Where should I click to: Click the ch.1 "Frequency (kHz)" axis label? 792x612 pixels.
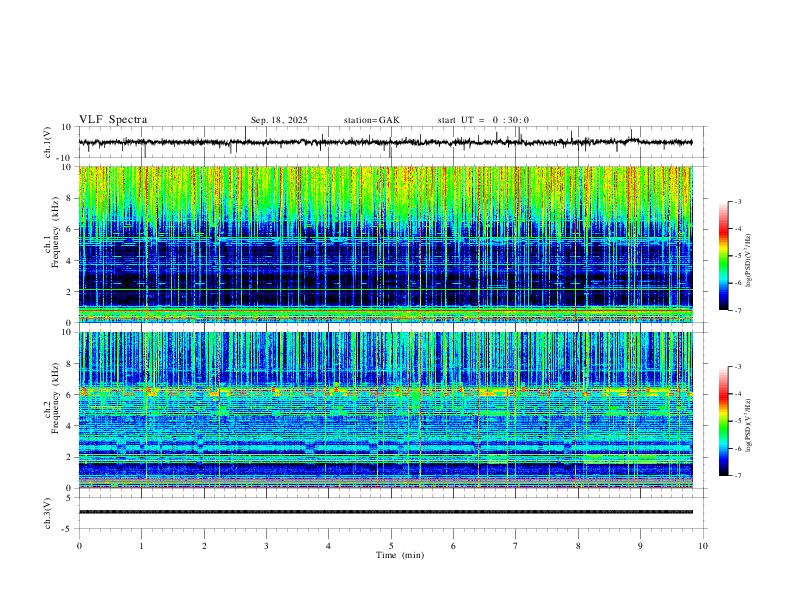[55, 230]
